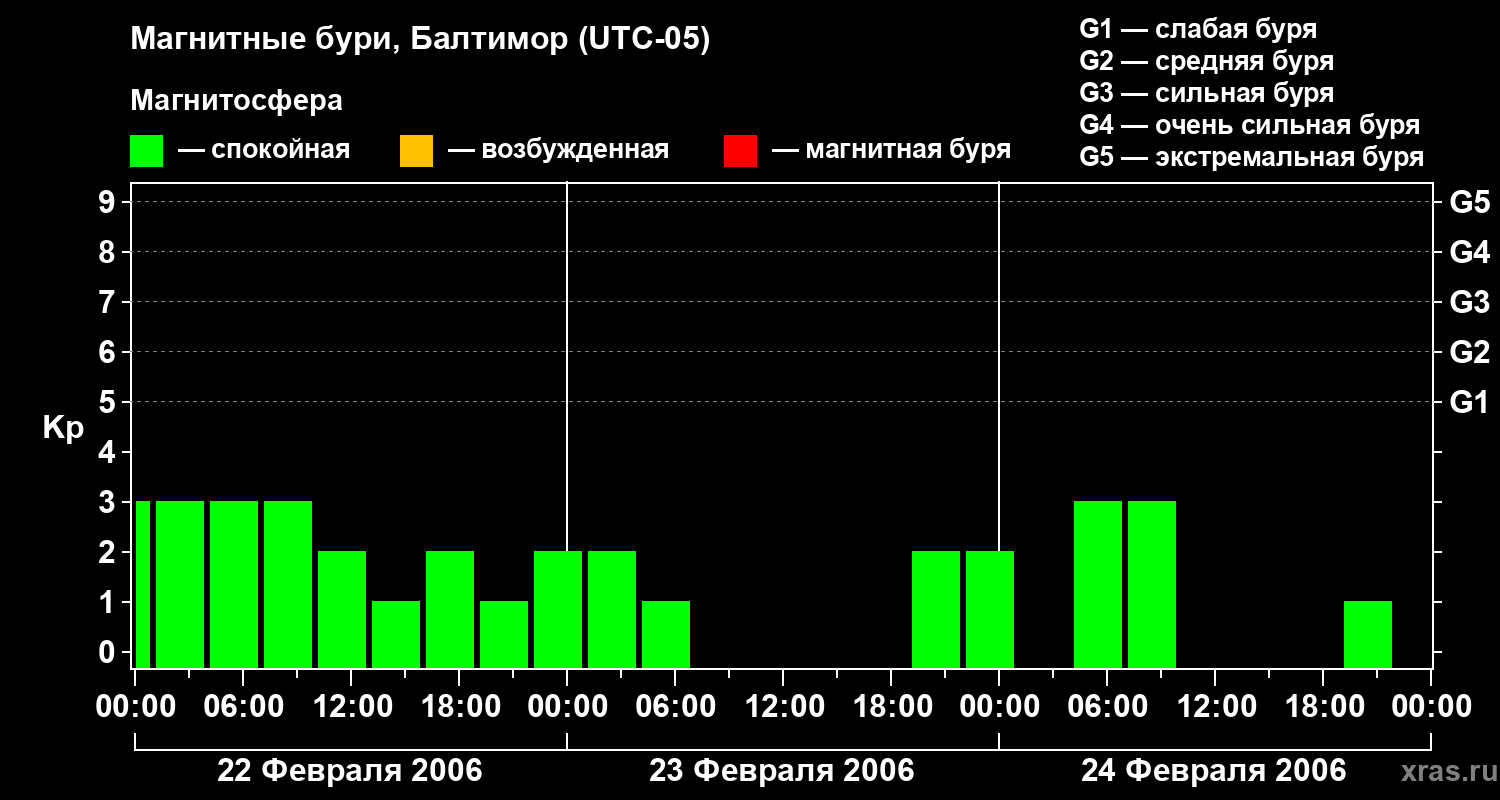Click the G3 label on the right axis
Viewport: 1500px width, 800px height.
pos(1470,302)
